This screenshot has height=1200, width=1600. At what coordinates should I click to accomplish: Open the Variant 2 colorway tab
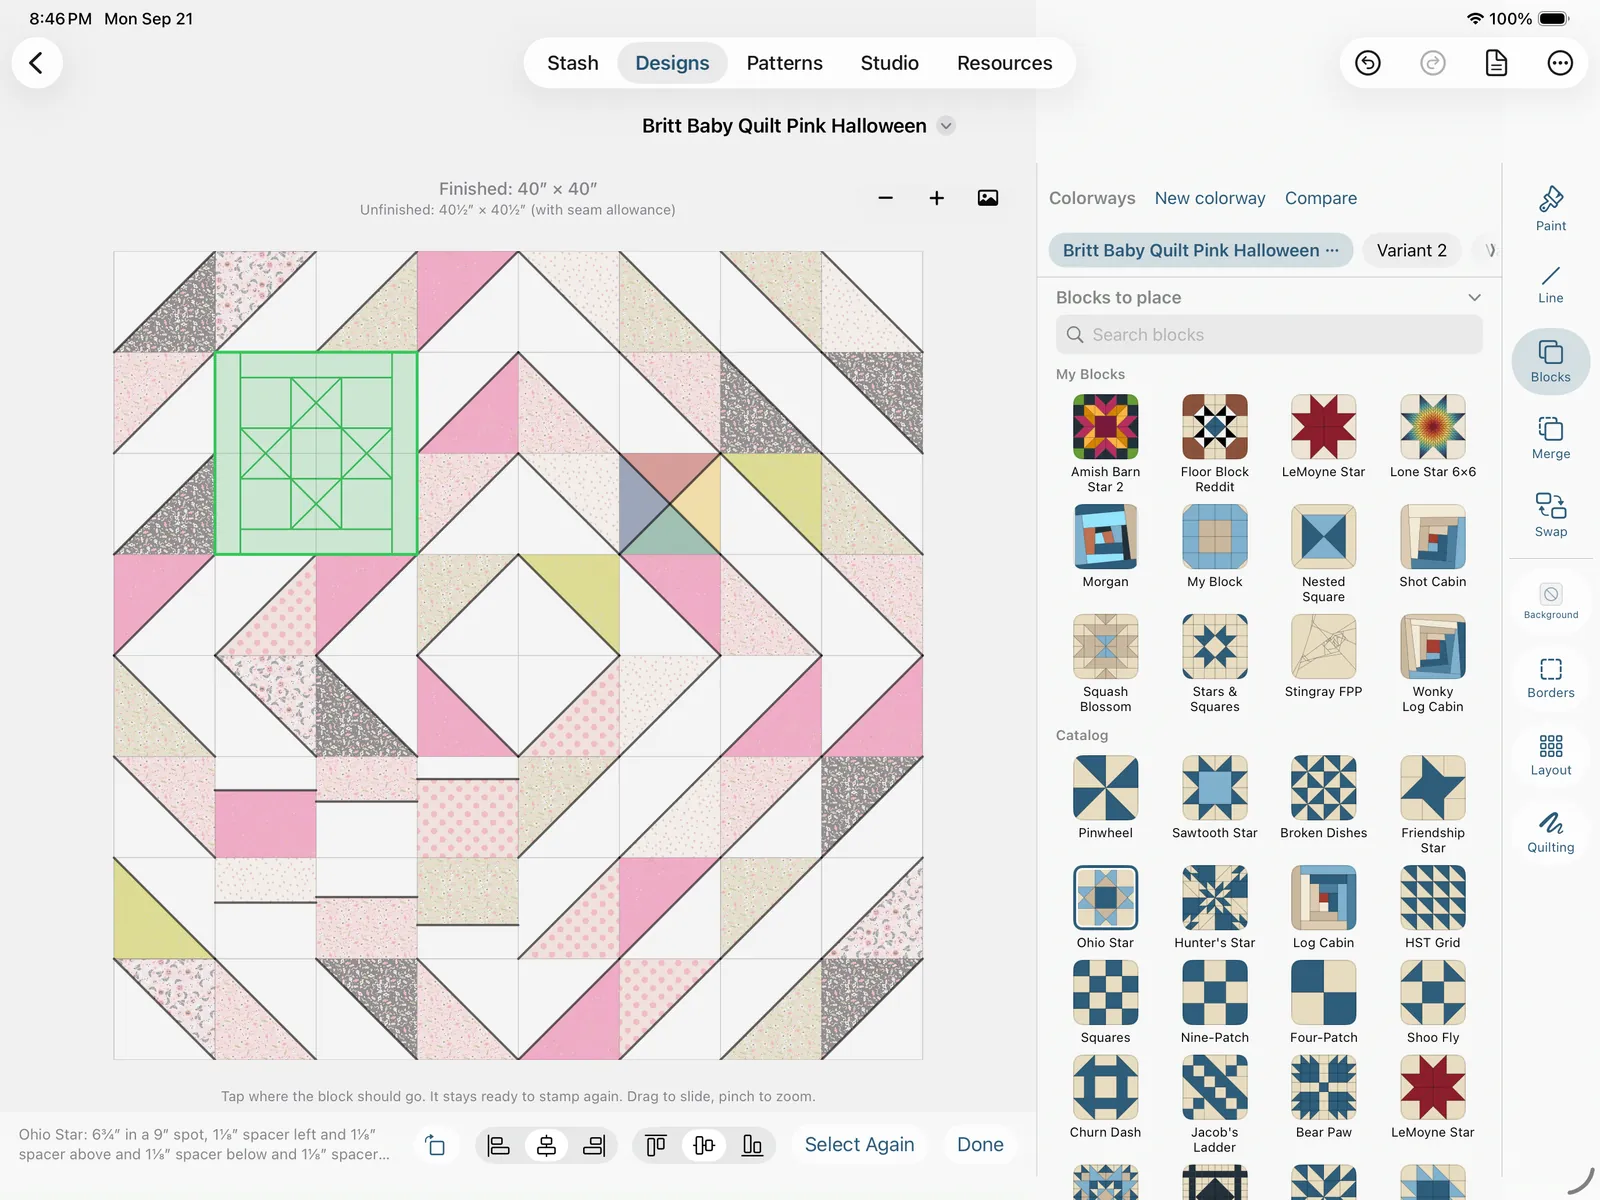1411,250
